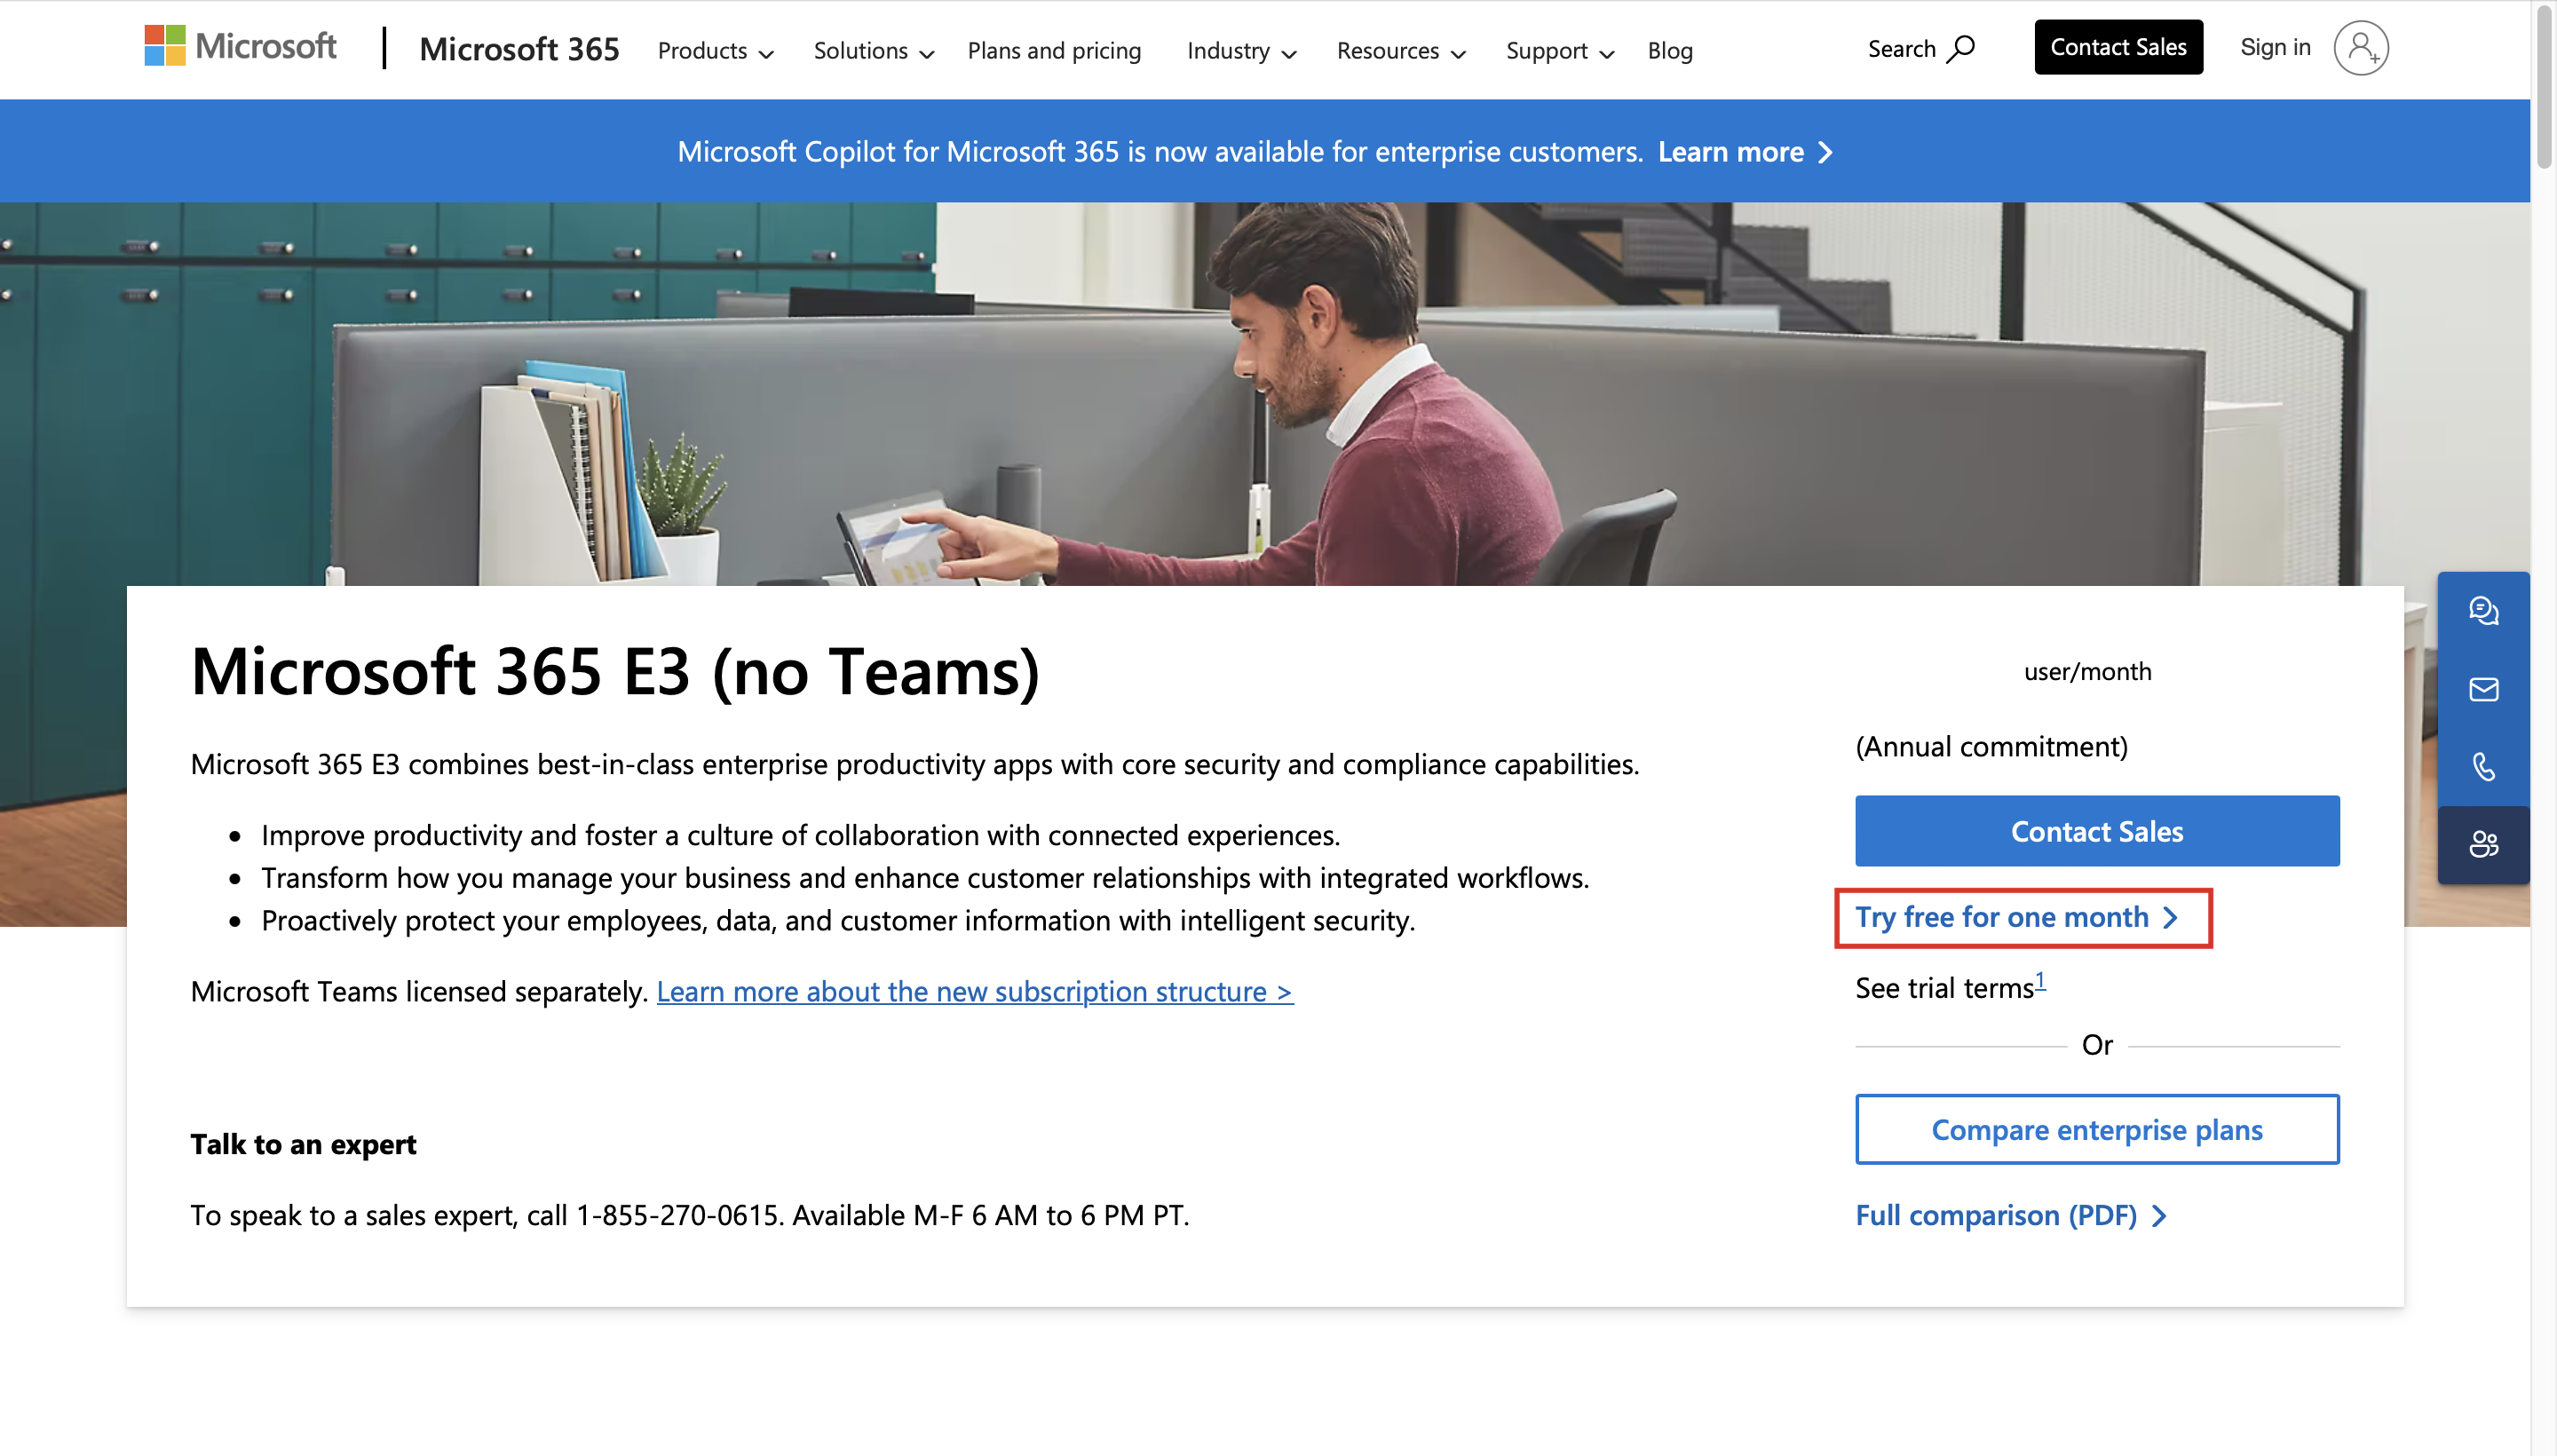Click the Microsoft logo
The width and height of the screenshot is (2557, 1456).
[x=240, y=46]
